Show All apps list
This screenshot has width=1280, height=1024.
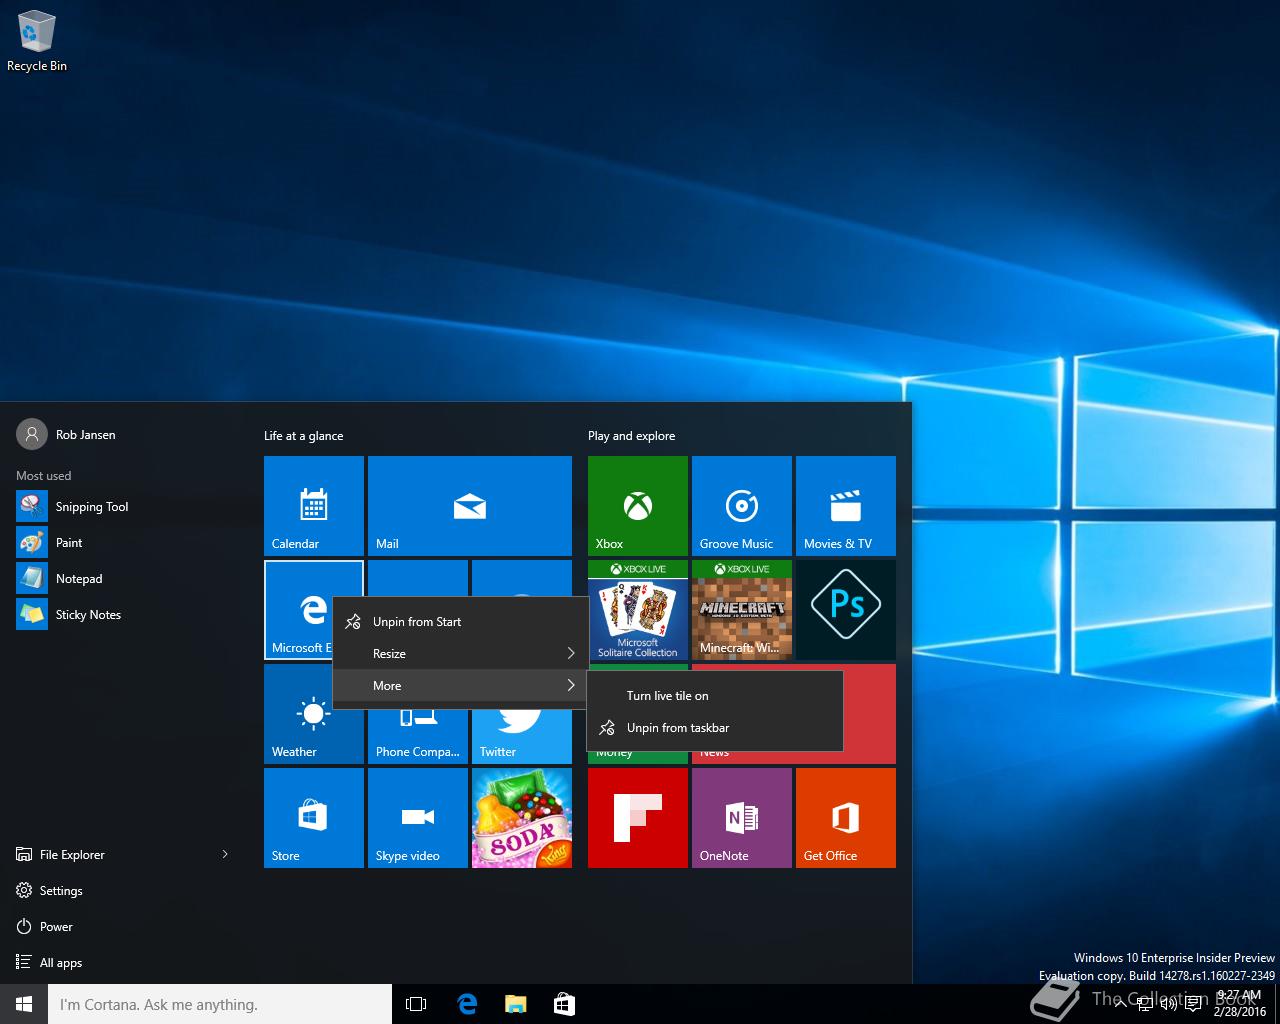click(60, 963)
